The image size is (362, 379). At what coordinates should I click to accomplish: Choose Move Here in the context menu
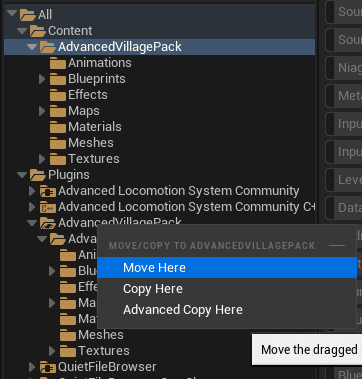[227, 268]
